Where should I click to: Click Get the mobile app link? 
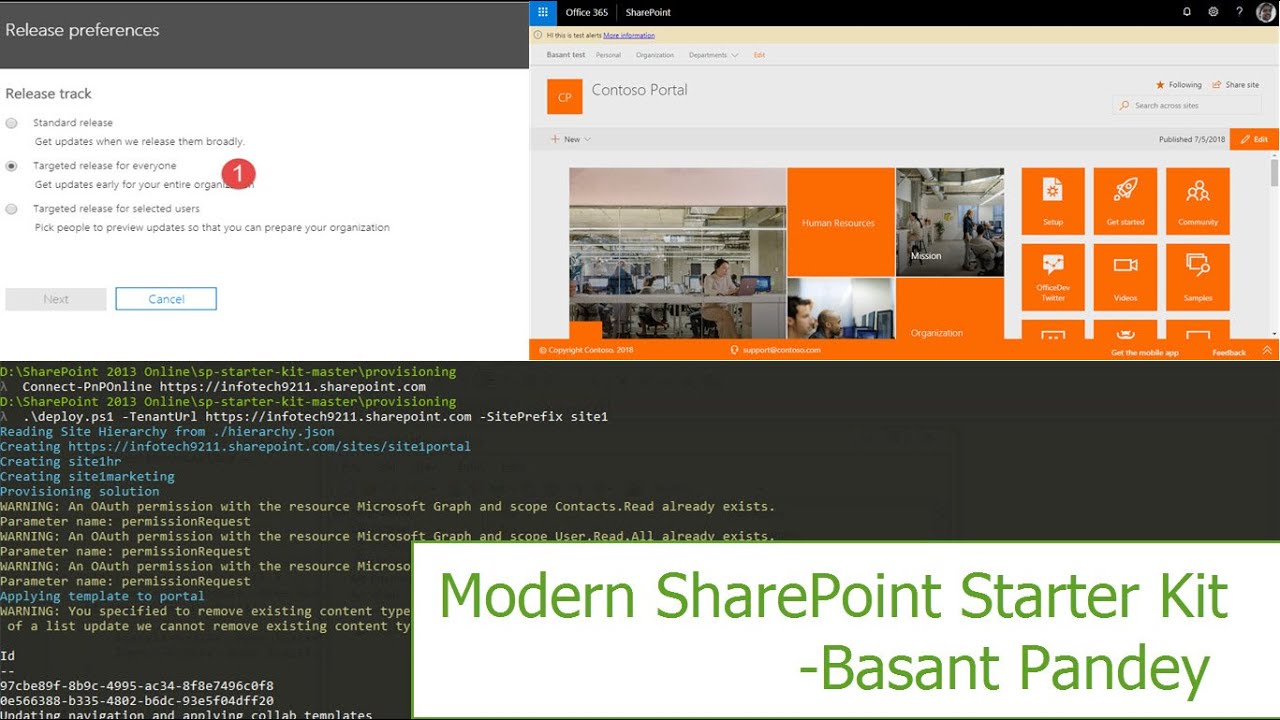pyautogui.click(x=1145, y=353)
